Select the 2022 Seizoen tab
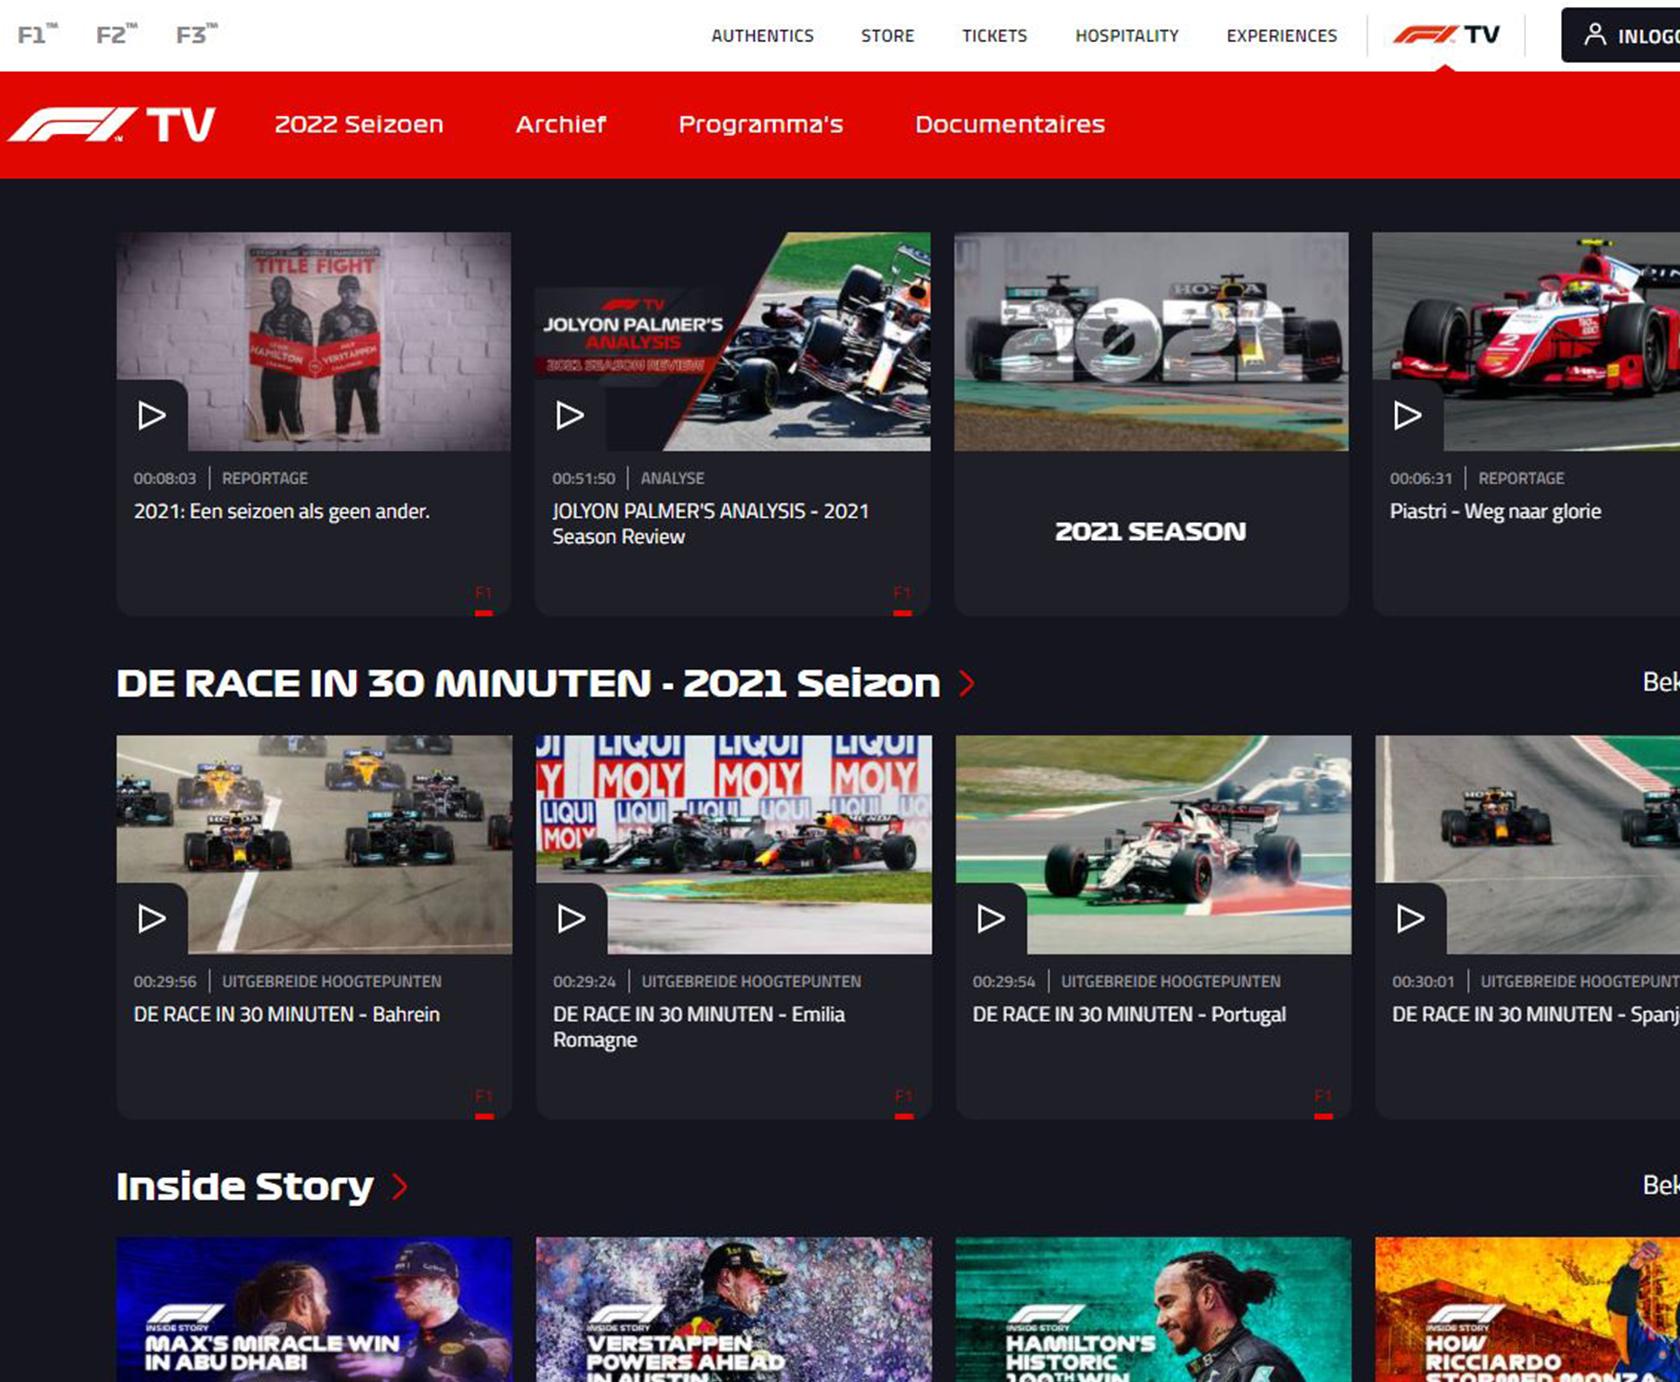 tap(359, 125)
